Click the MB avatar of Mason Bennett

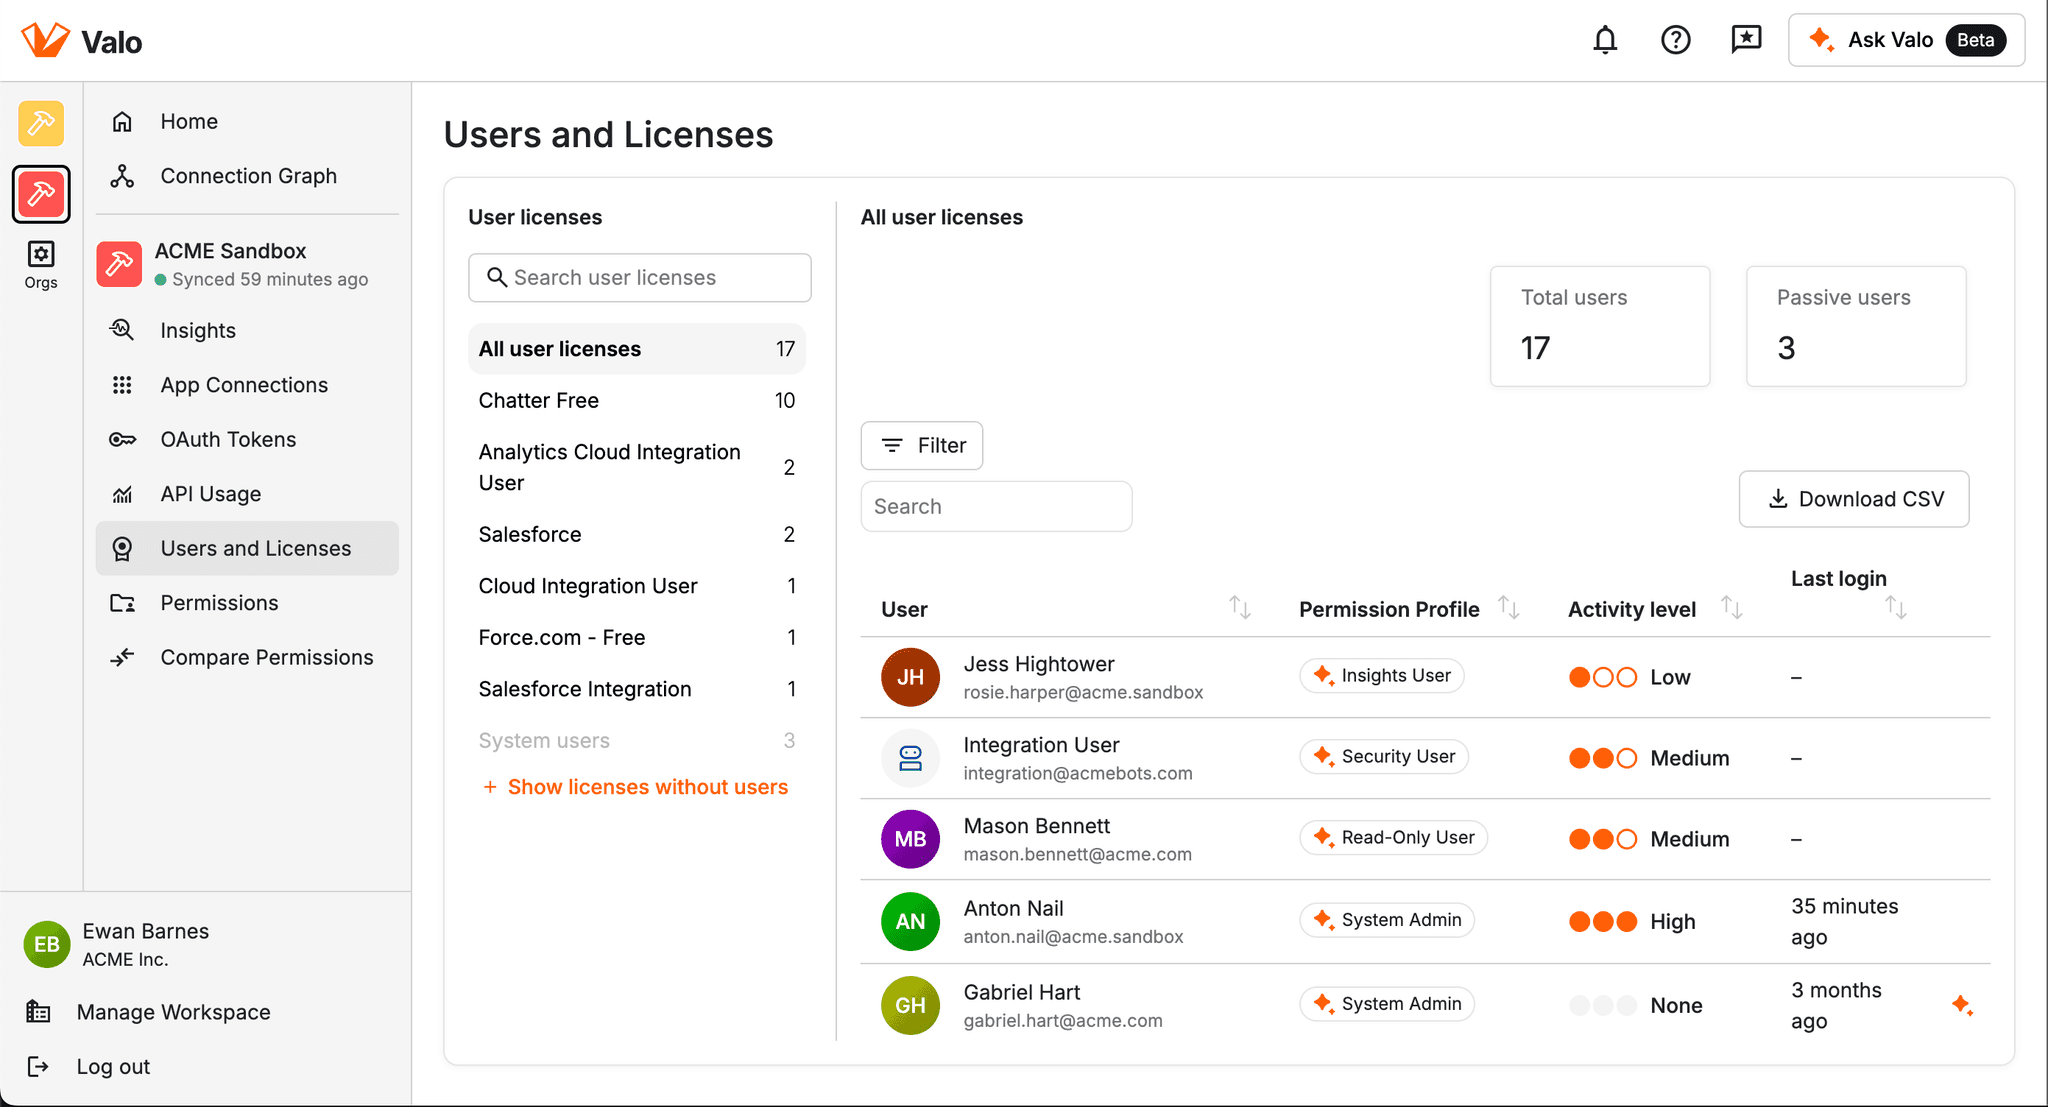pos(910,839)
